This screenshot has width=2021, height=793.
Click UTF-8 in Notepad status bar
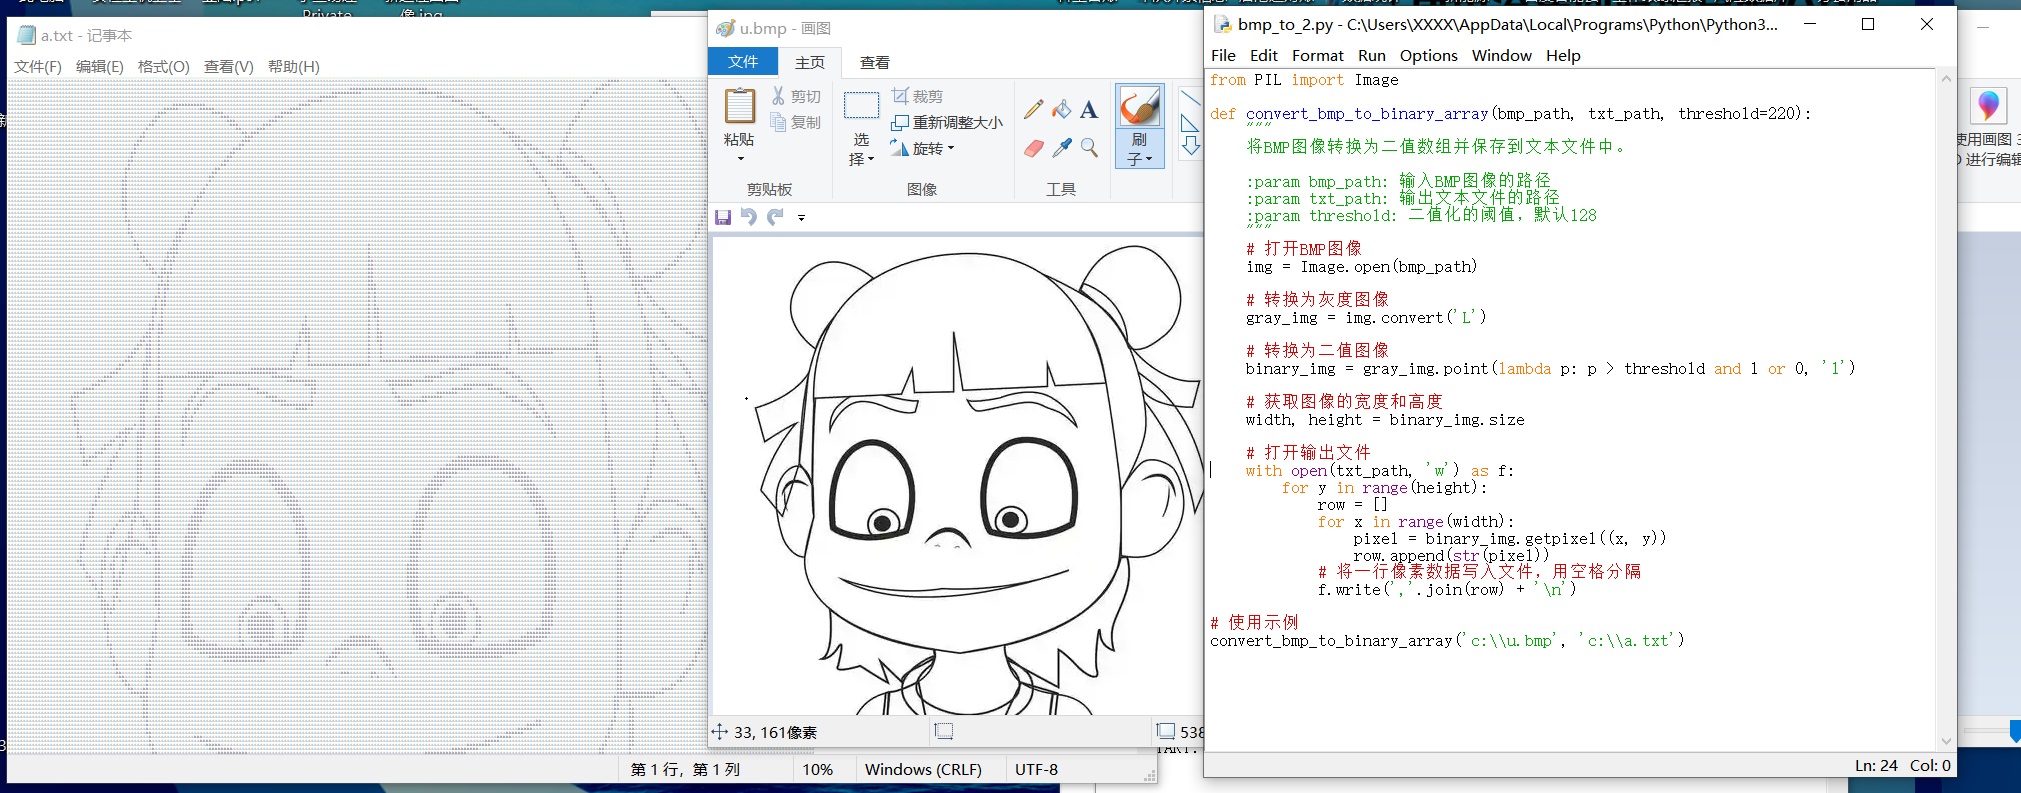coord(1036,769)
